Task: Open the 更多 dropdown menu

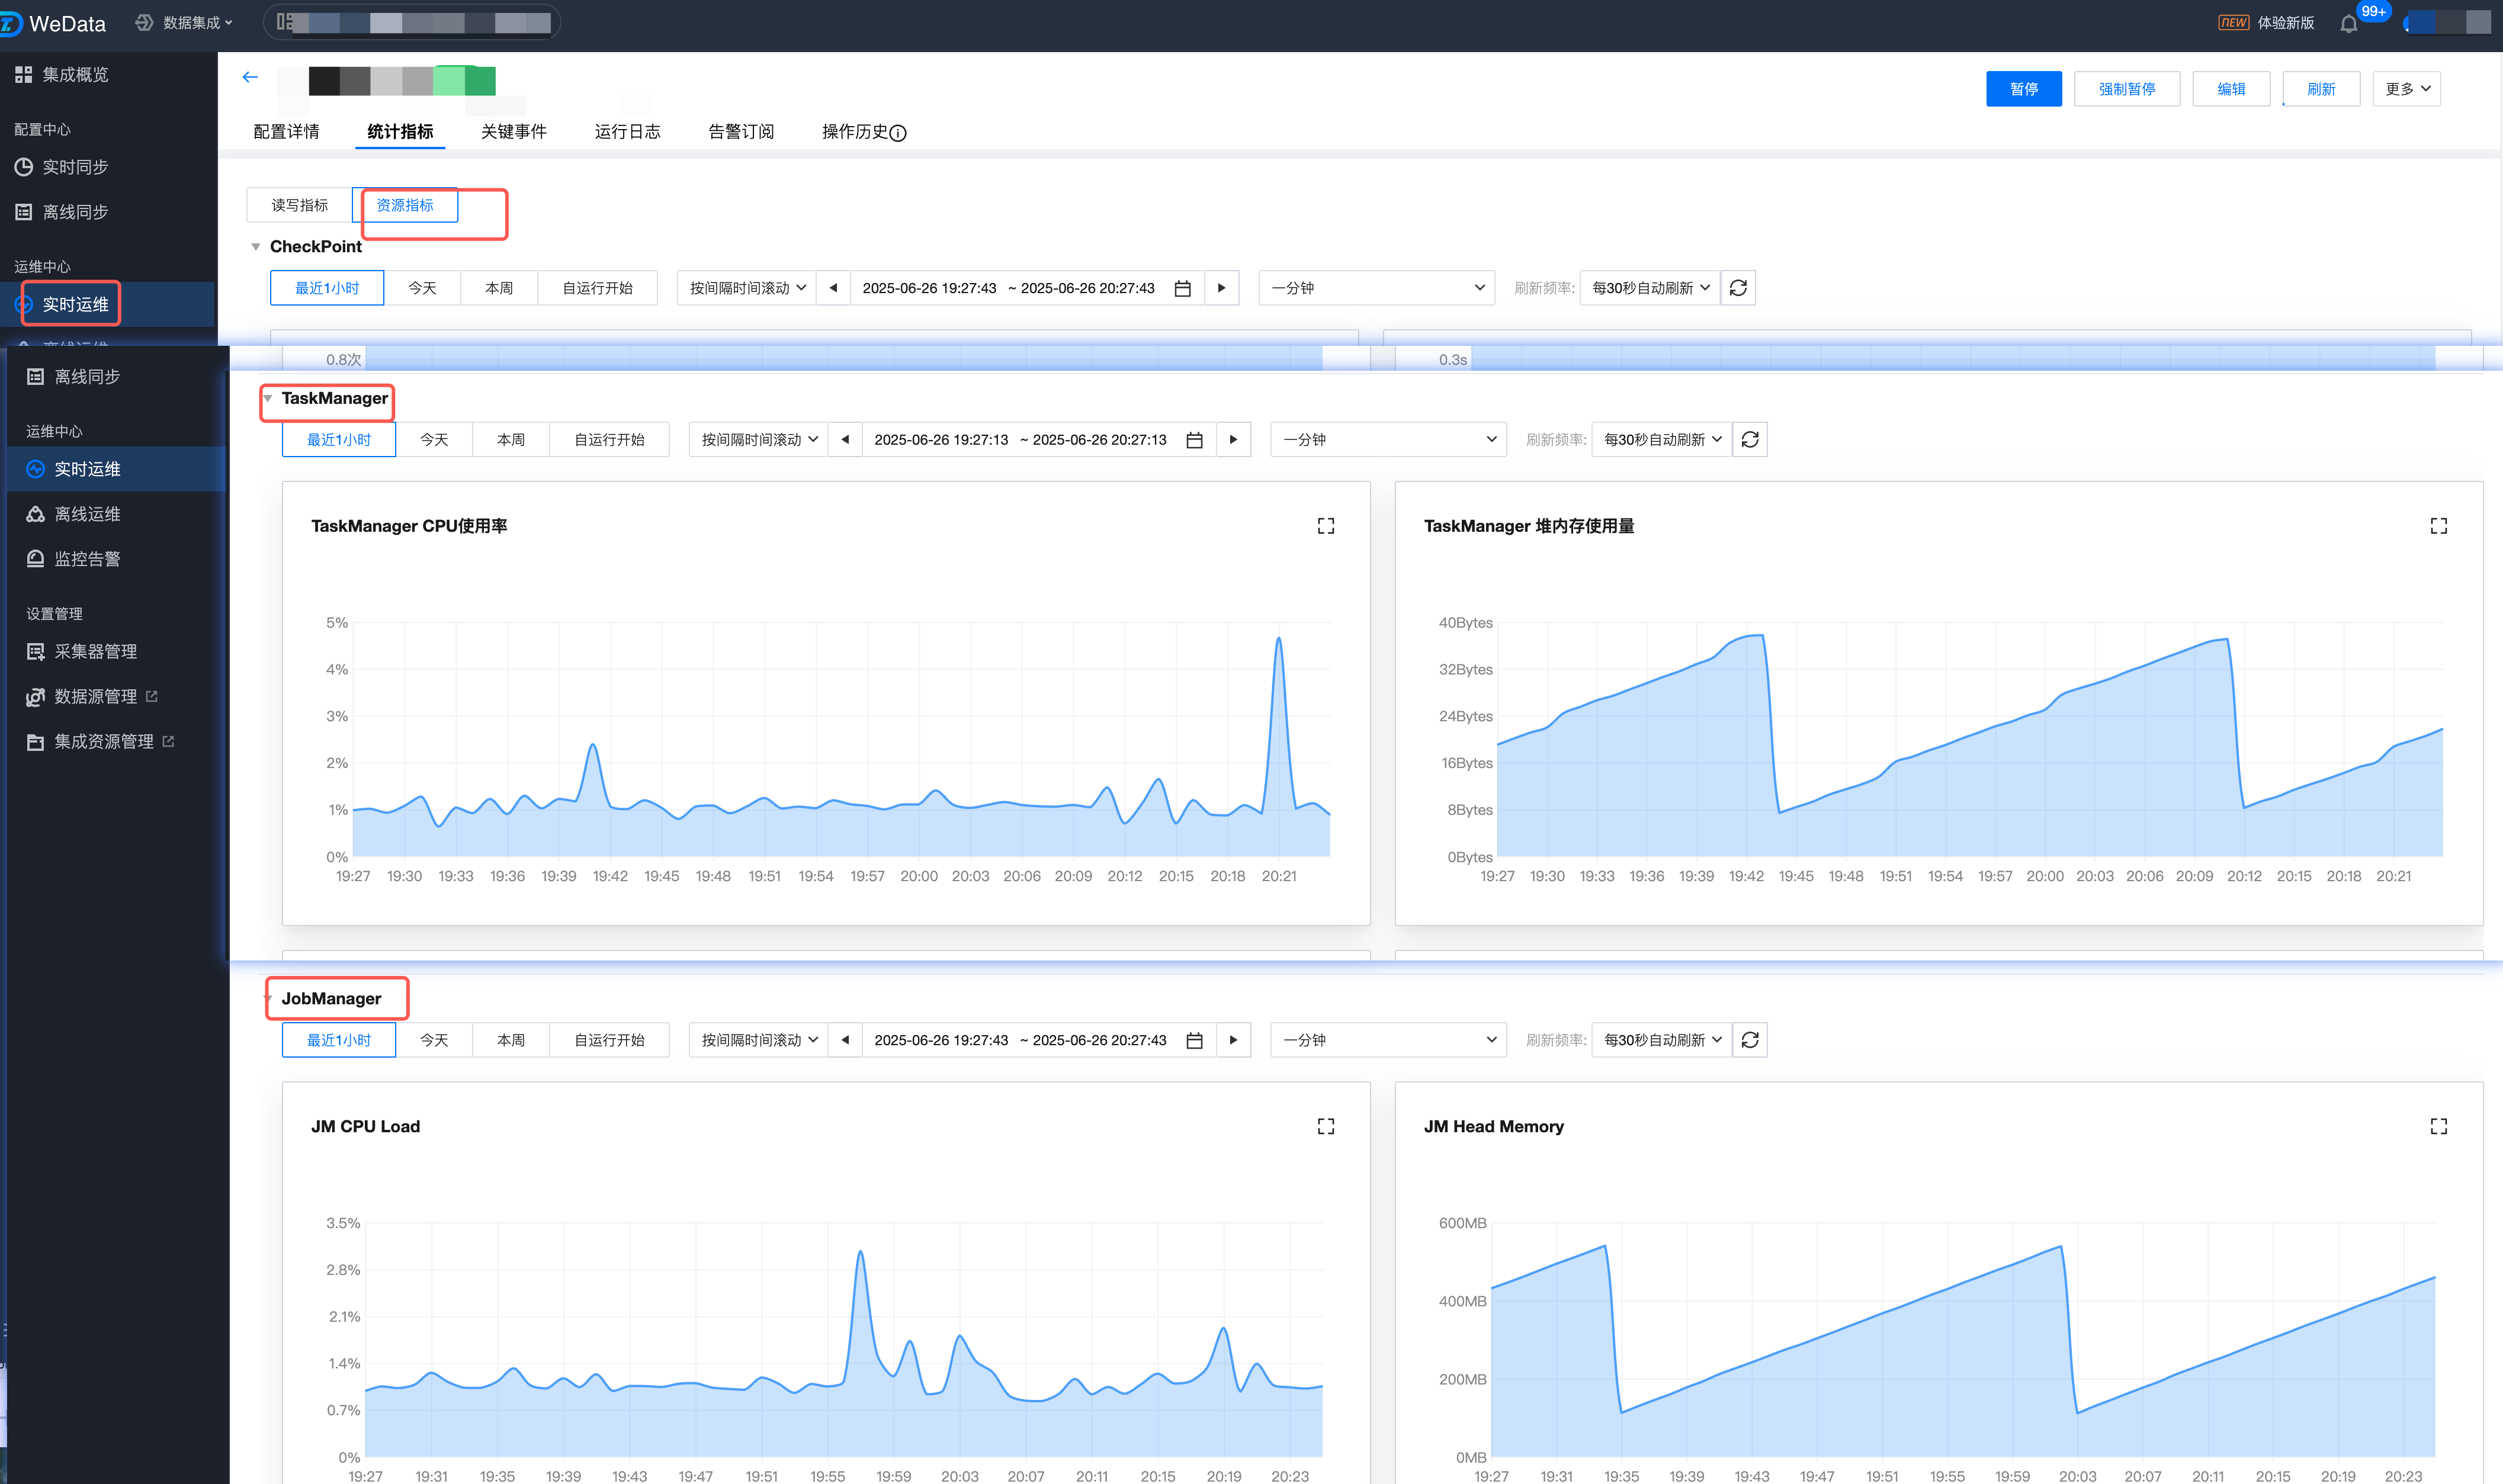Action: 2406,89
